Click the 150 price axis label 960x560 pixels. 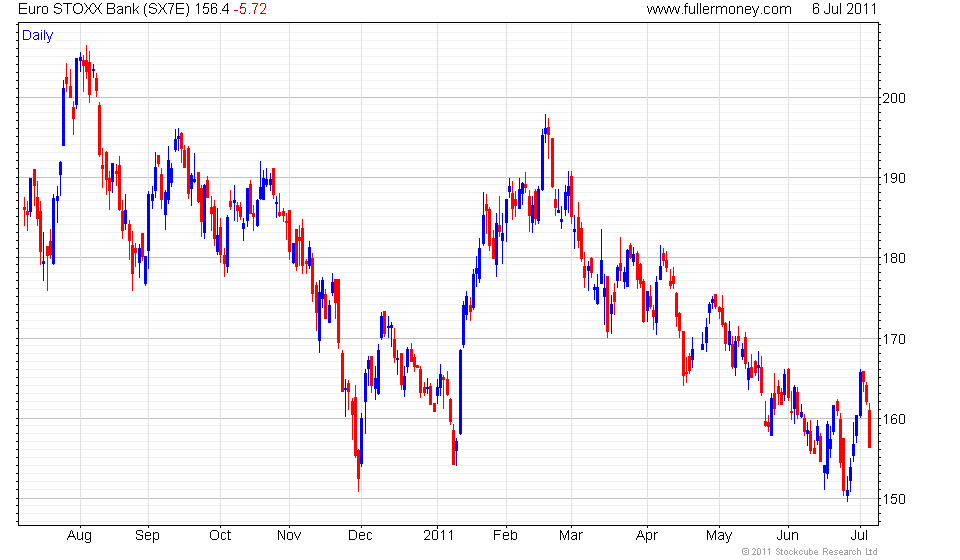coord(893,499)
